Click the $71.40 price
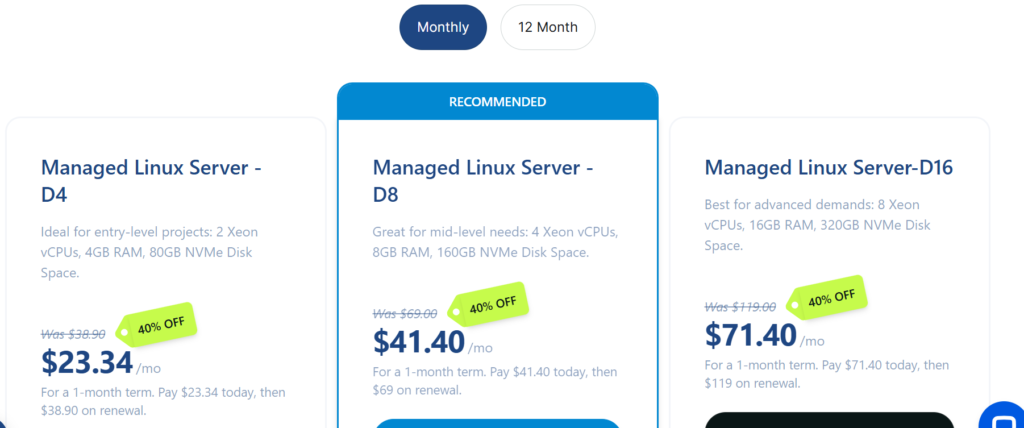The image size is (1024, 428). (750, 335)
